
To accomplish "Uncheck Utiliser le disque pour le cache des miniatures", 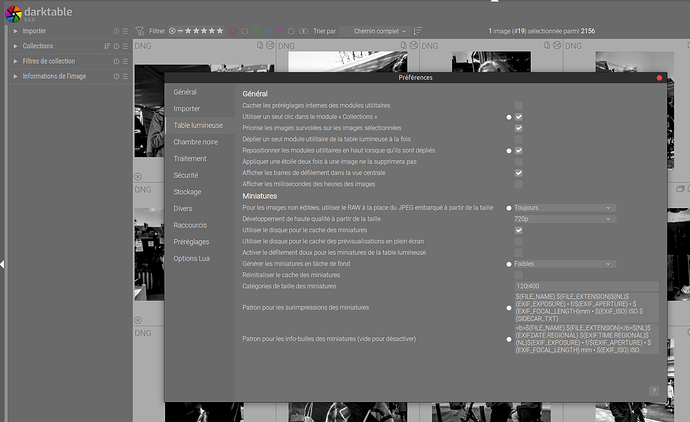I will point(519,230).
